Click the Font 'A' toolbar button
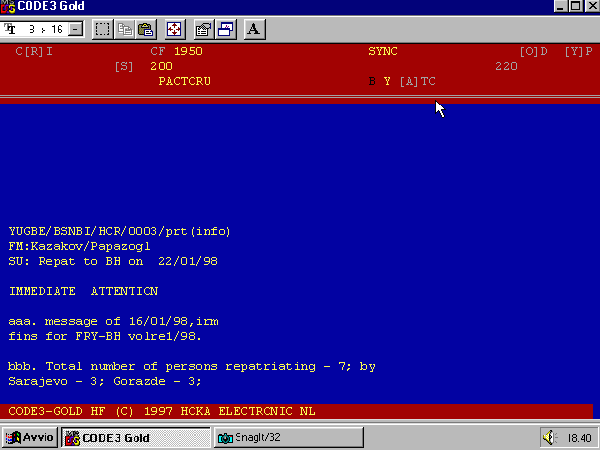Viewport: 600px width, 450px height. 253,29
